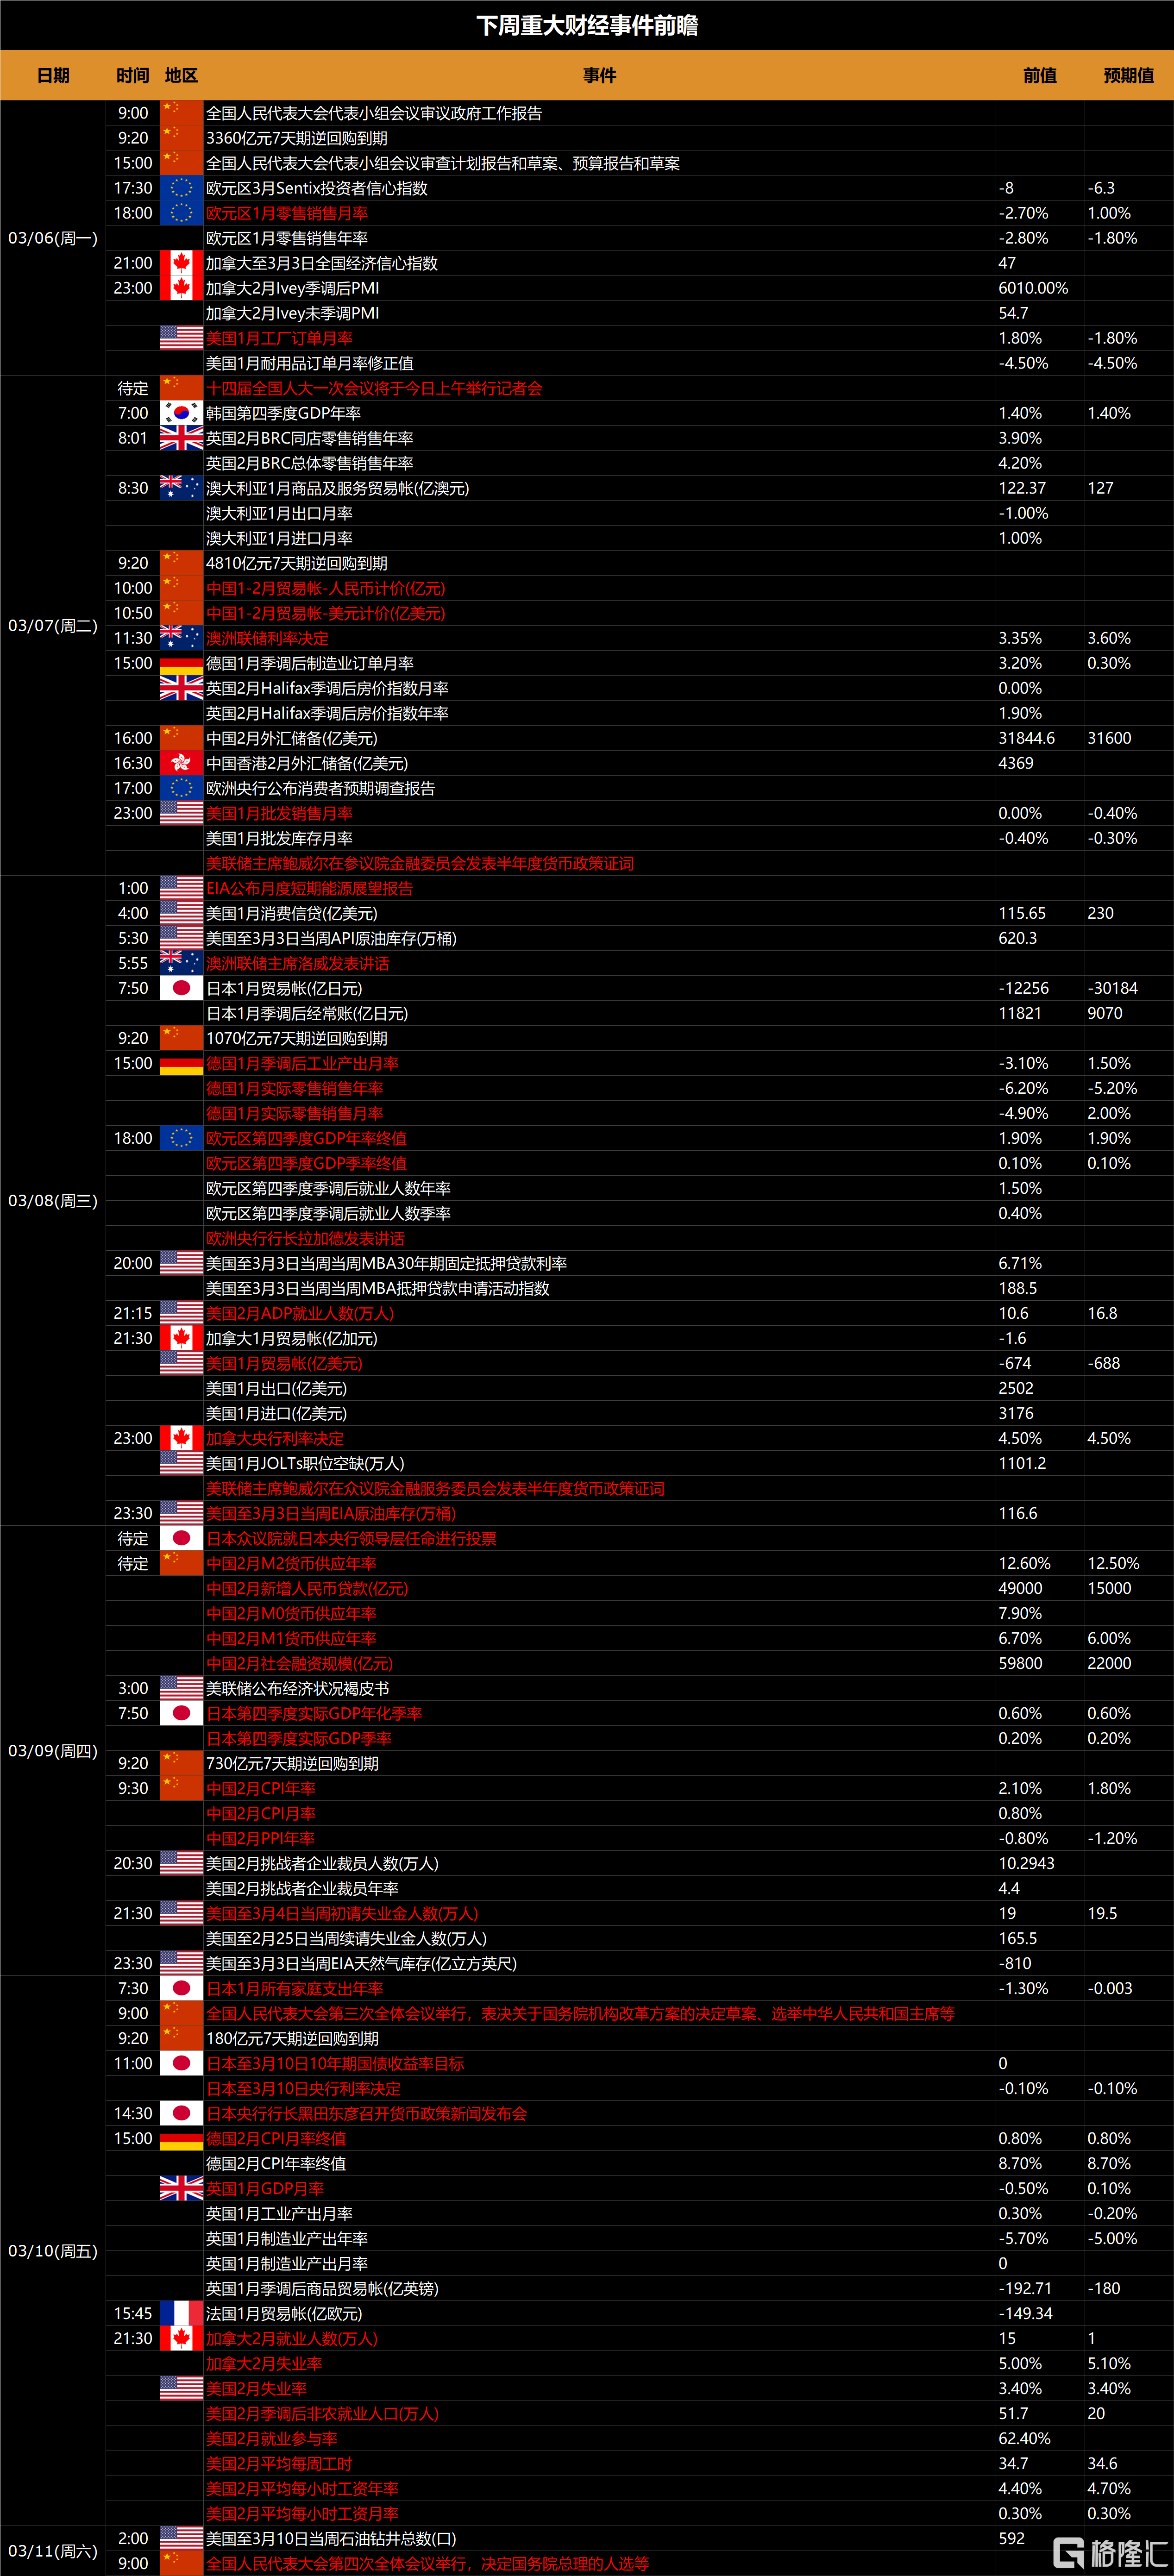Select the date cell 03/08(周三)
Screen dimensions: 1174x2576
coord(53,1201)
